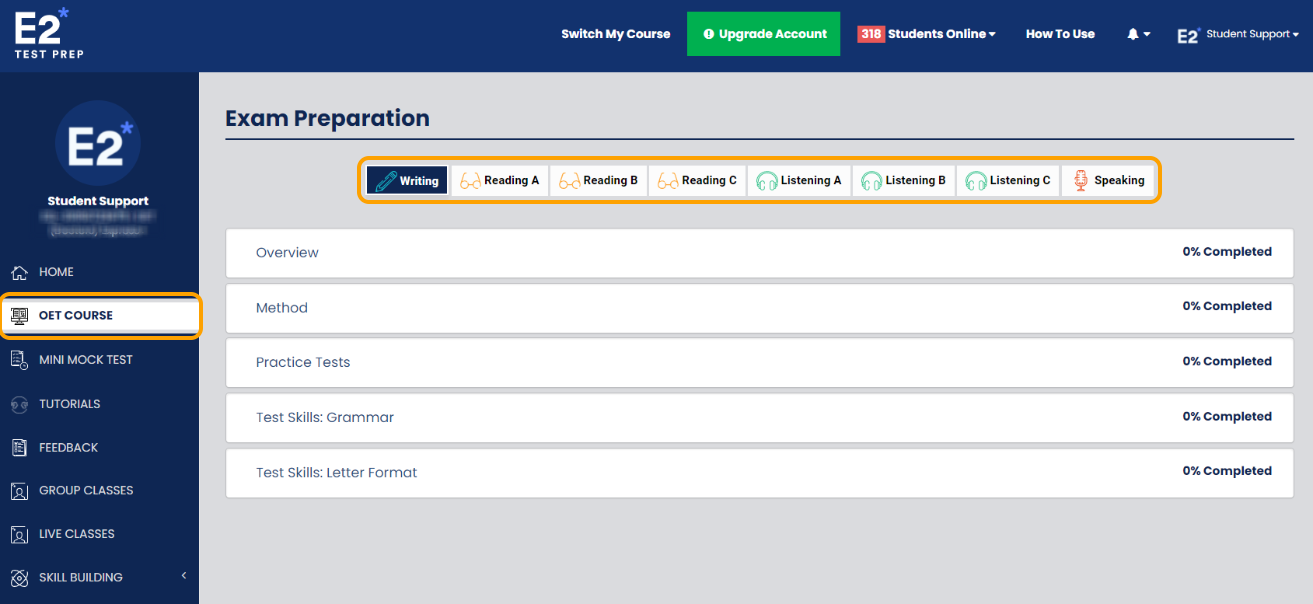Viewport: 1313px width, 604px height.
Task: Open the notifications bell
Action: tap(1134, 33)
